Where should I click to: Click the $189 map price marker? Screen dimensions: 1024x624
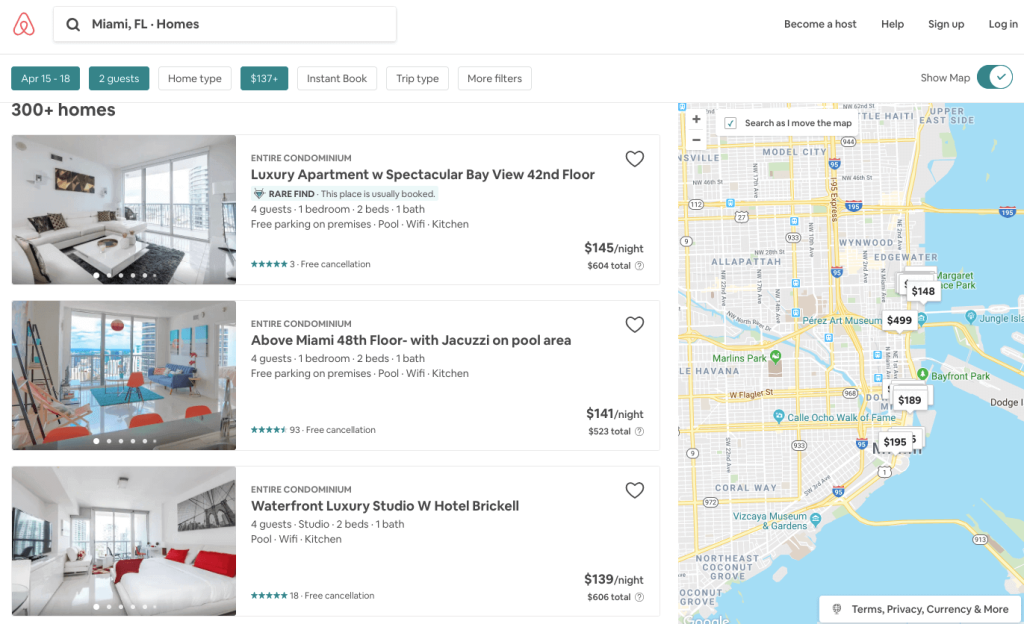[909, 400]
